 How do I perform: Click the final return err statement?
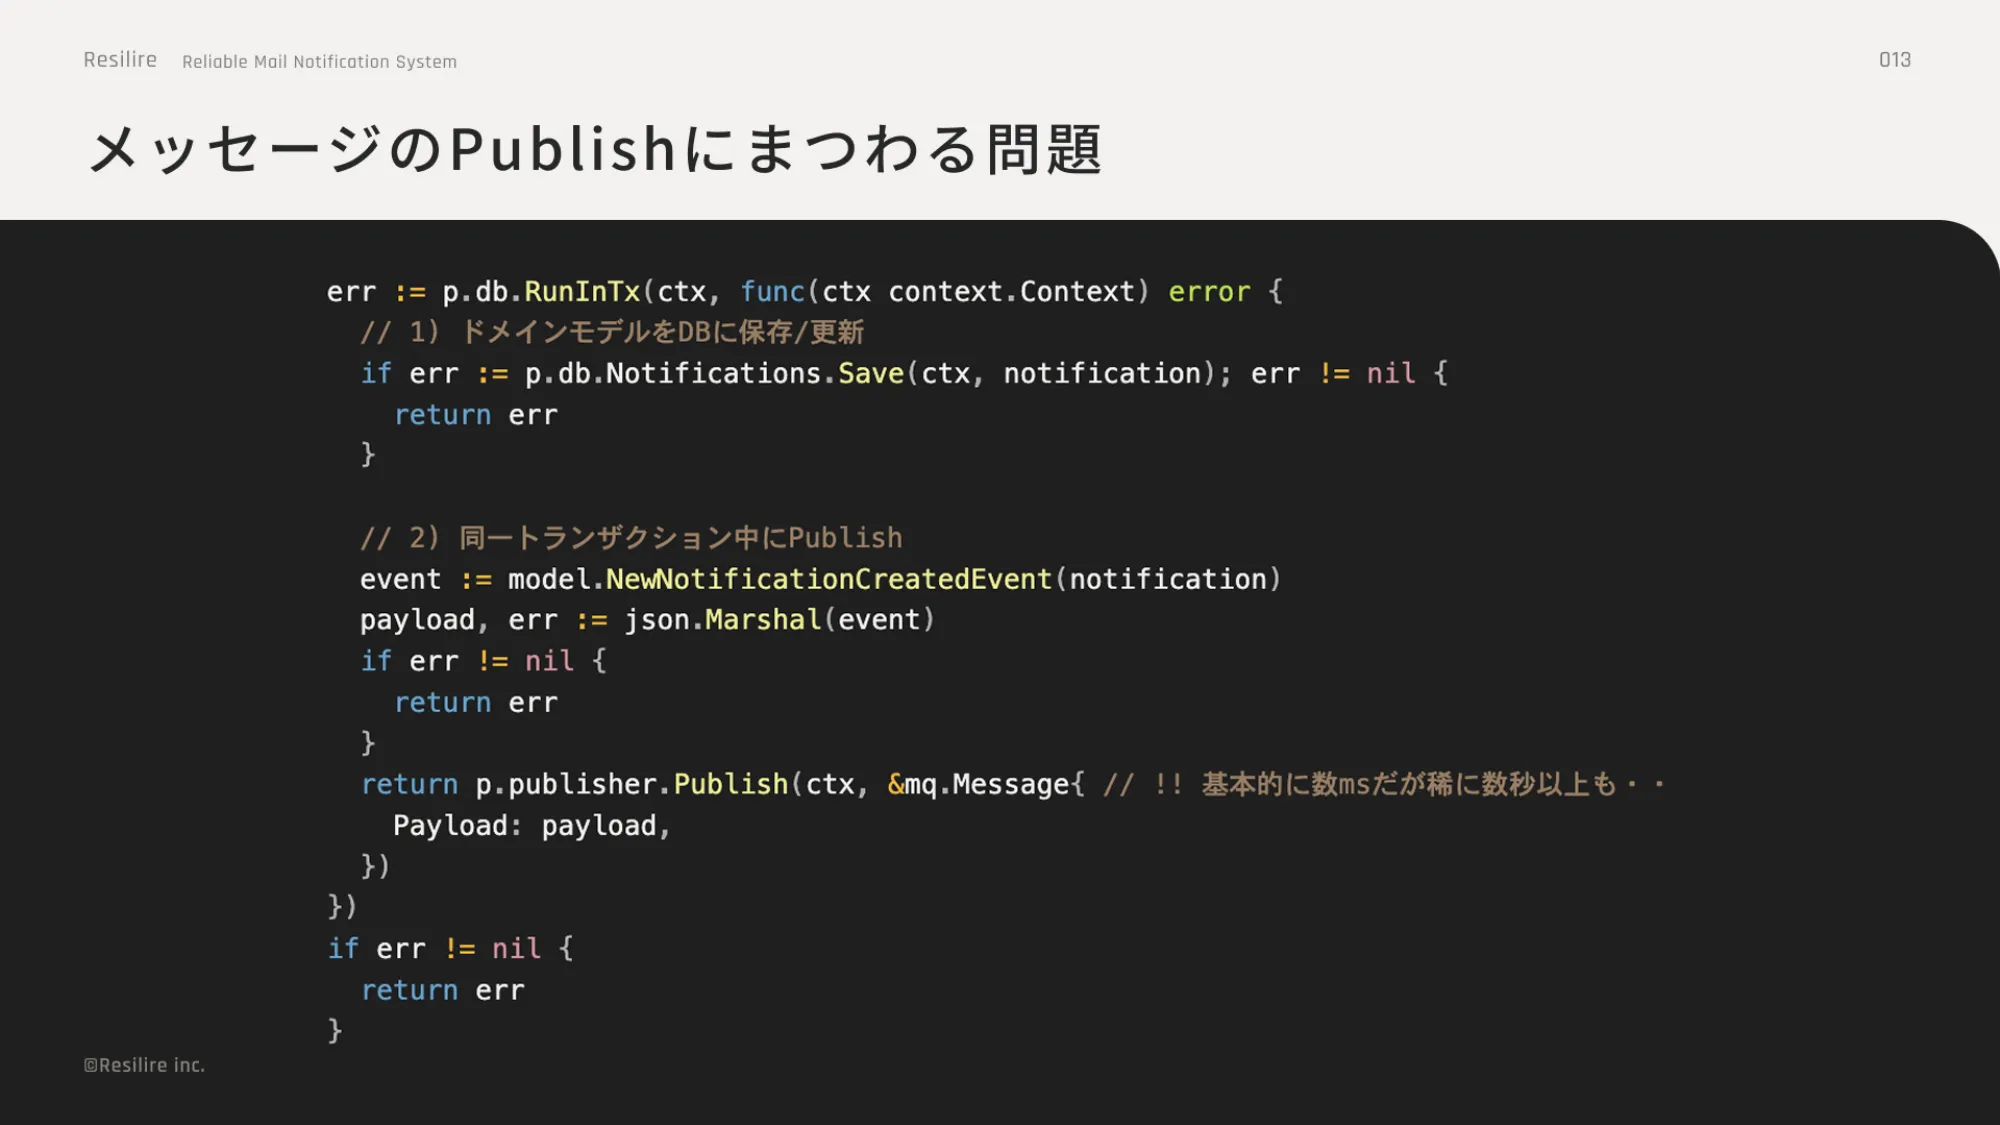click(442, 990)
